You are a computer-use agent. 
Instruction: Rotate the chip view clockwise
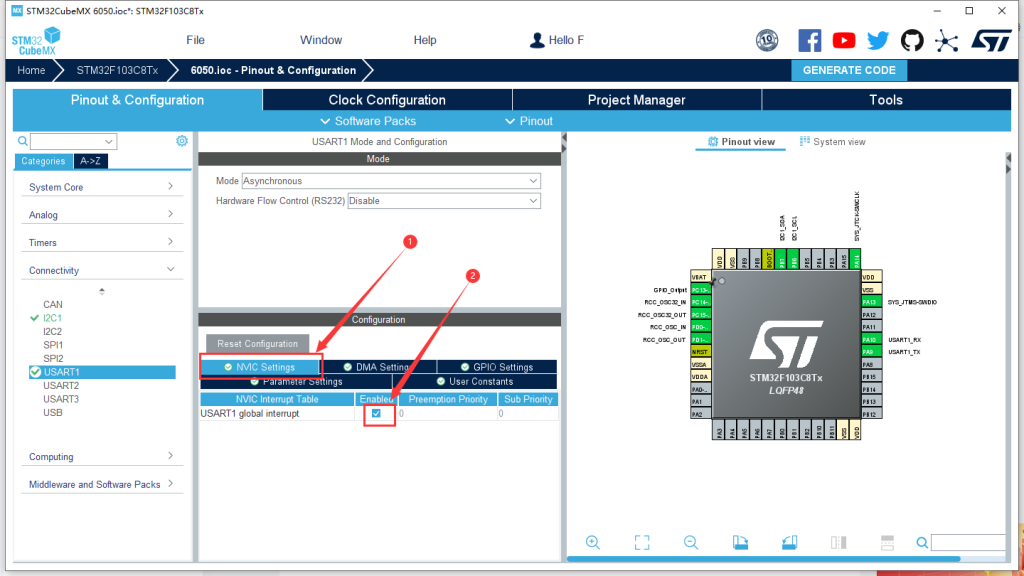coord(739,542)
